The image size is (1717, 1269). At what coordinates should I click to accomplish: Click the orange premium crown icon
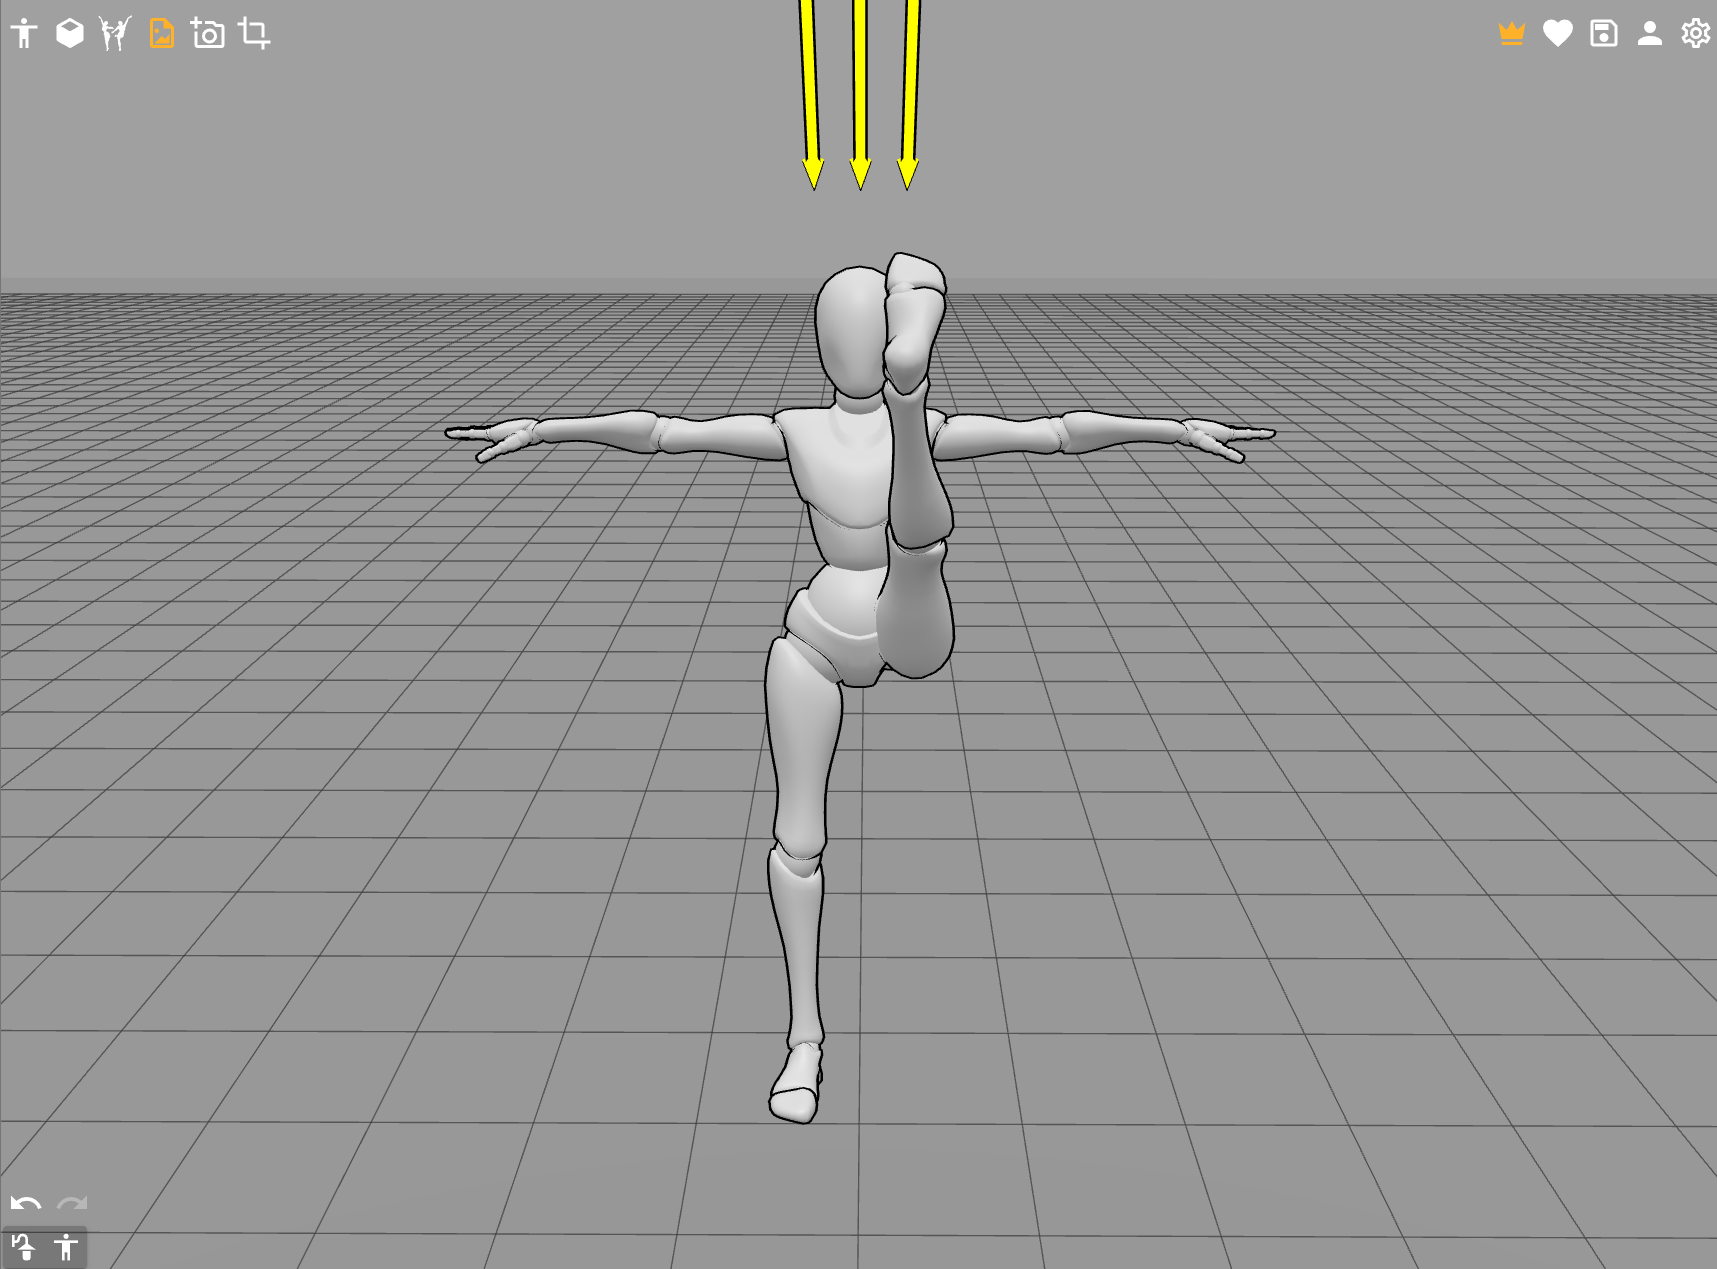tap(1511, 34)
